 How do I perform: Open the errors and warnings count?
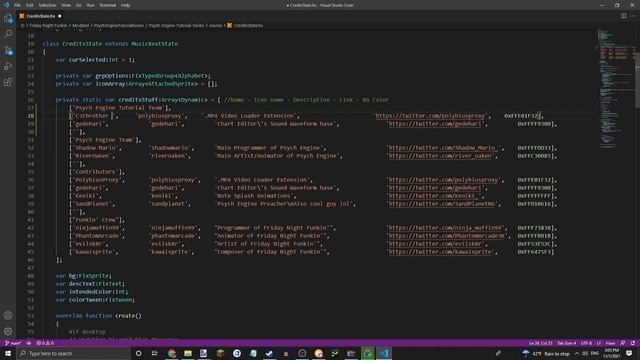click(x=45, y=343)
